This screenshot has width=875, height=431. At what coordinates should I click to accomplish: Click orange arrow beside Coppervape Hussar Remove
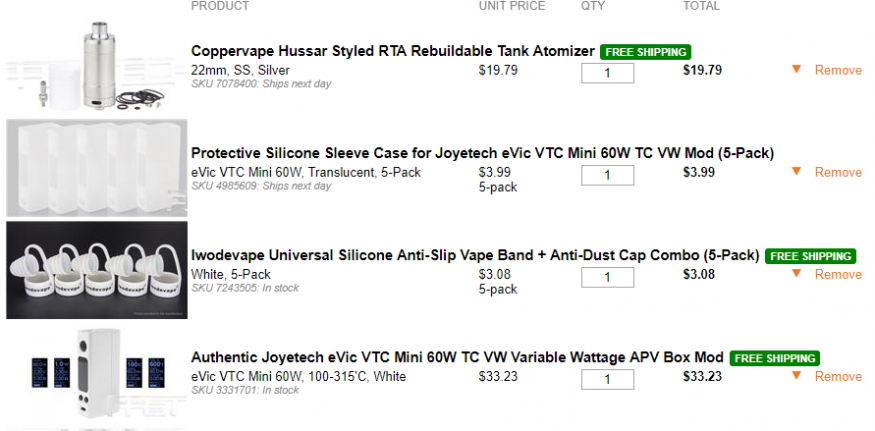[x=796, y=70]
